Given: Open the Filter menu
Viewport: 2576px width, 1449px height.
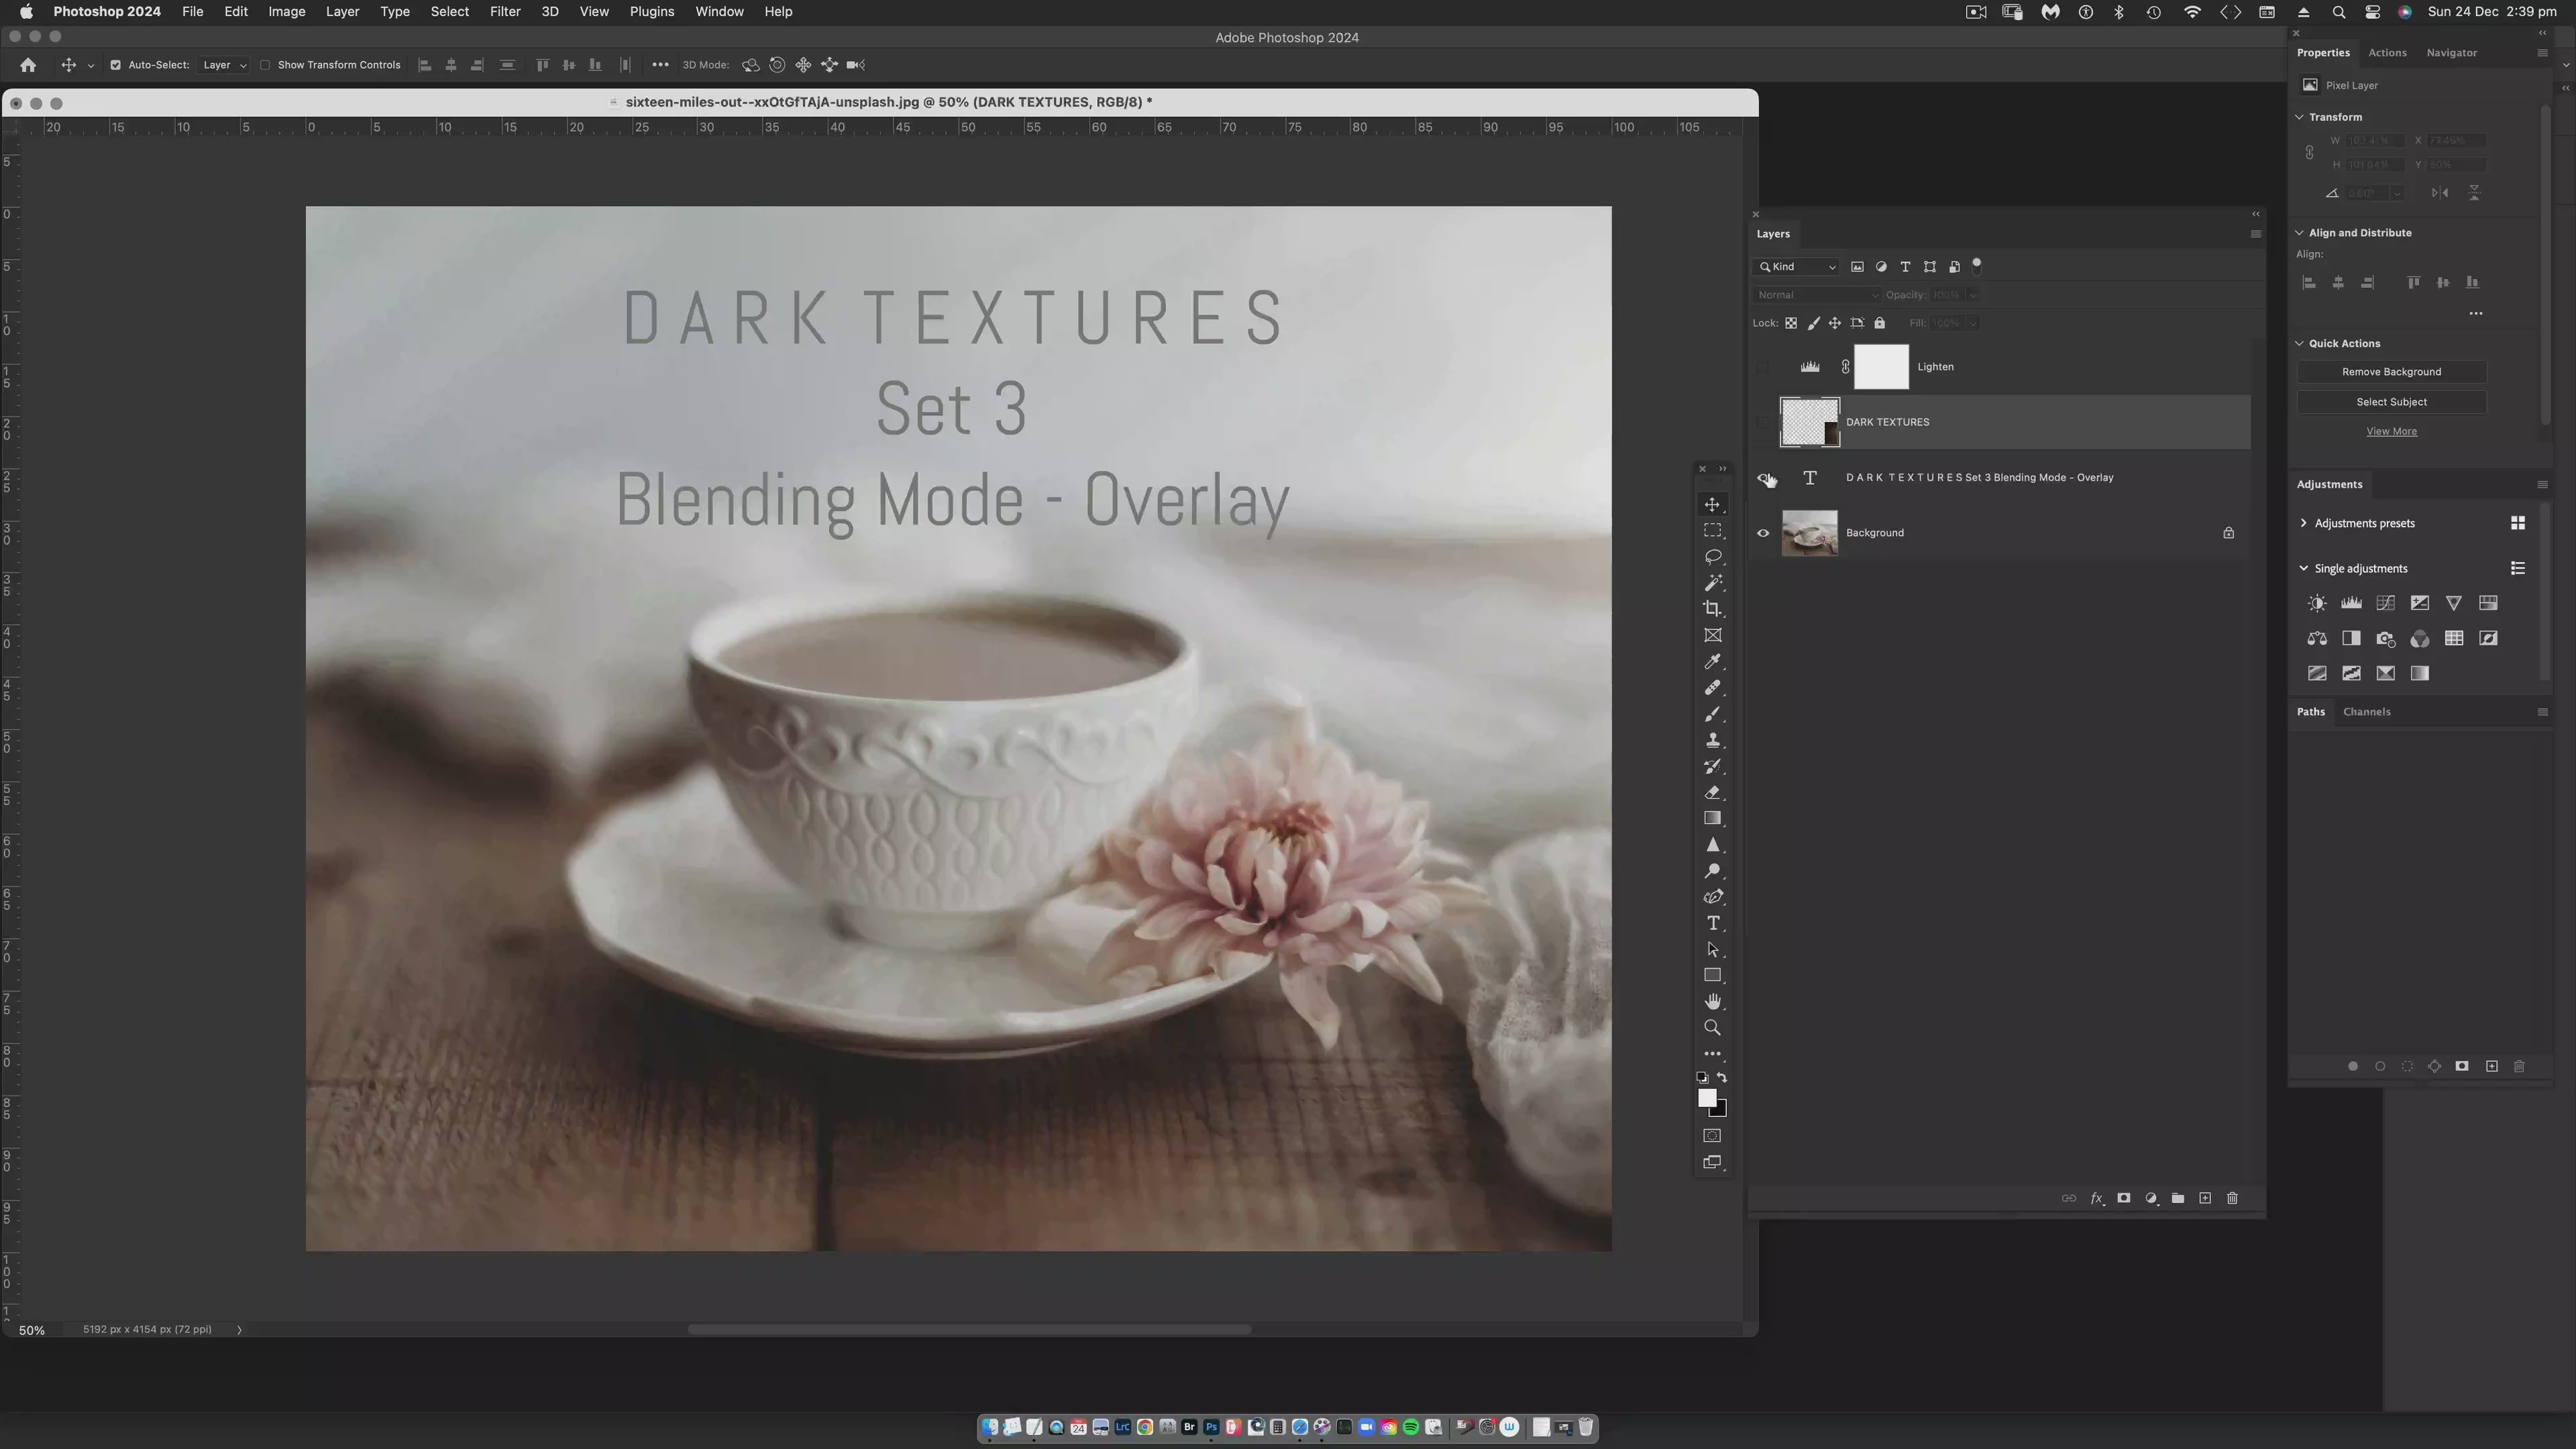Looking at the screenshot, I should click(x=504, y=11).
